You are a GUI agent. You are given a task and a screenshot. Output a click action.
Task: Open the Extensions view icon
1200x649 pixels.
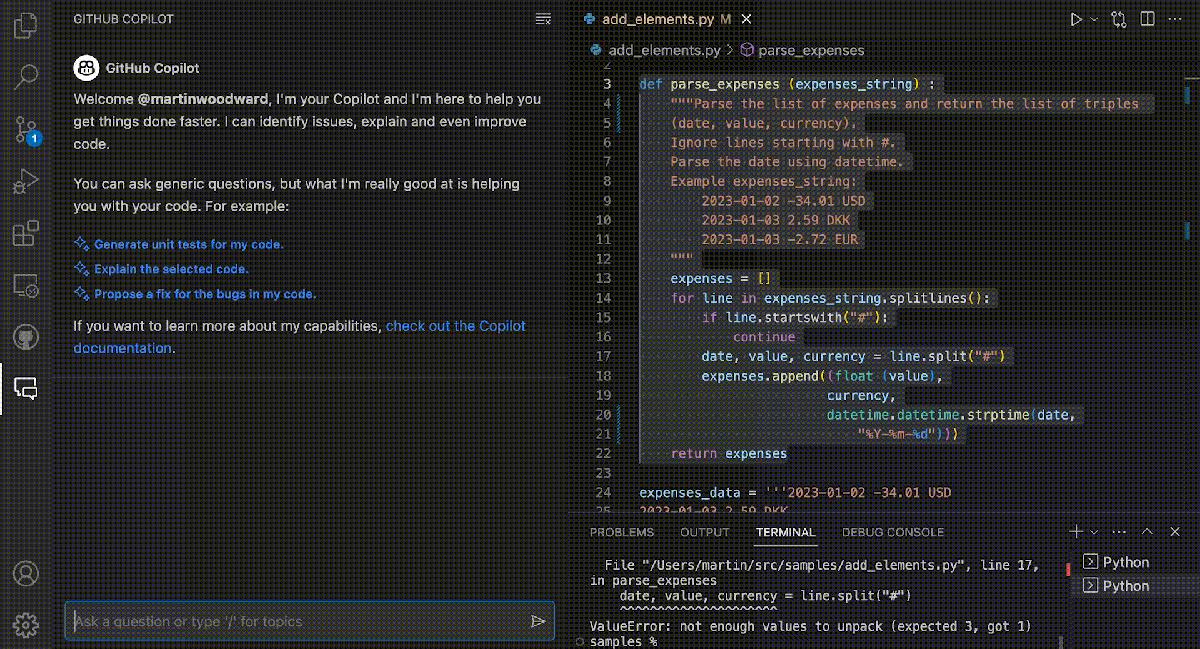pos(26,234)
